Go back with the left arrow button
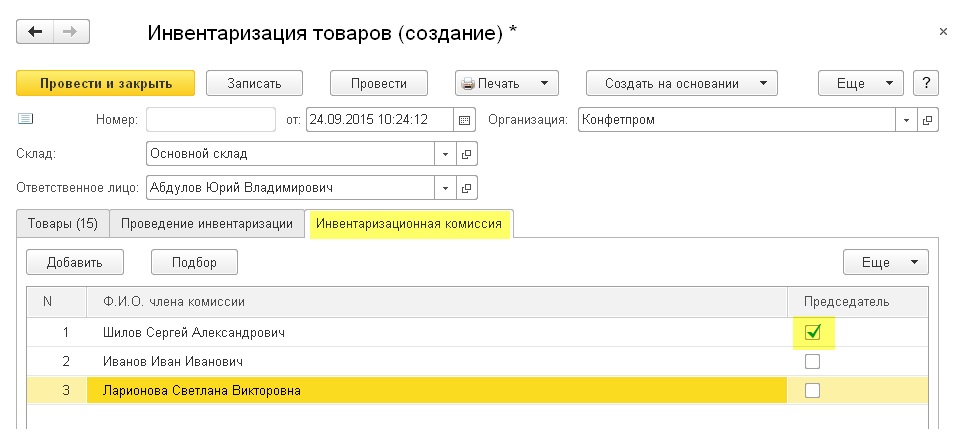964x447 pixels. 35,32
